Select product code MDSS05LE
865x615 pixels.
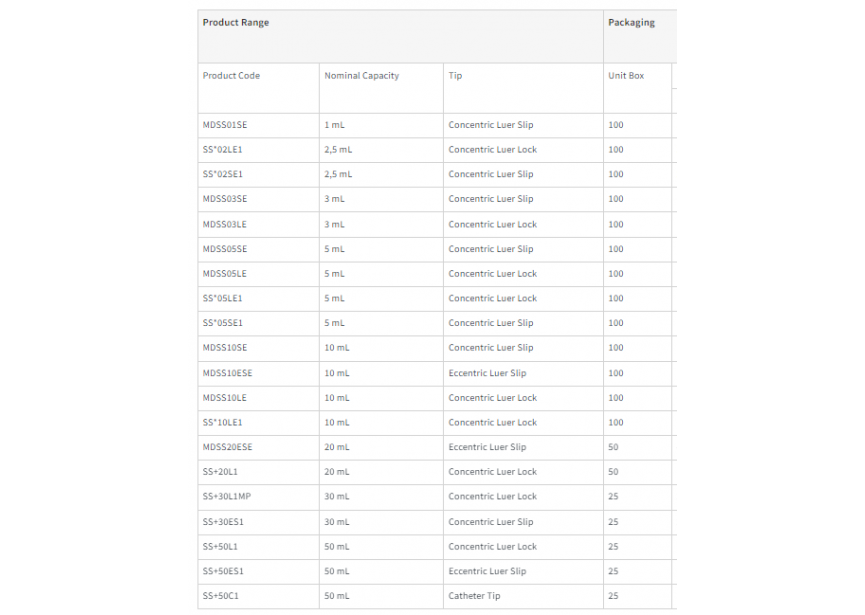225,274
